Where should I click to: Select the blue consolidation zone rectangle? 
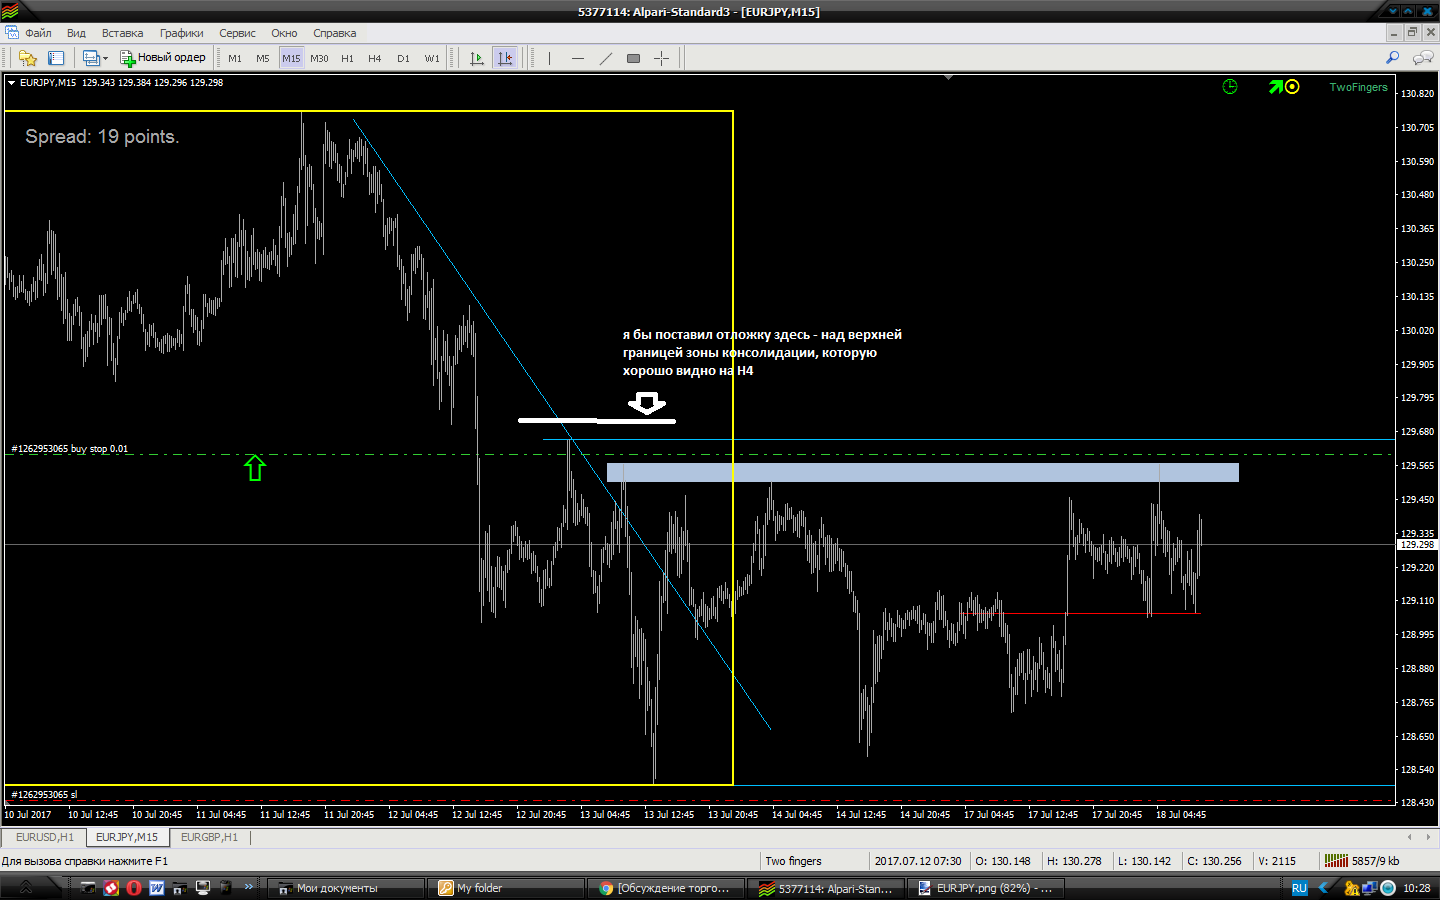(922, 472)
